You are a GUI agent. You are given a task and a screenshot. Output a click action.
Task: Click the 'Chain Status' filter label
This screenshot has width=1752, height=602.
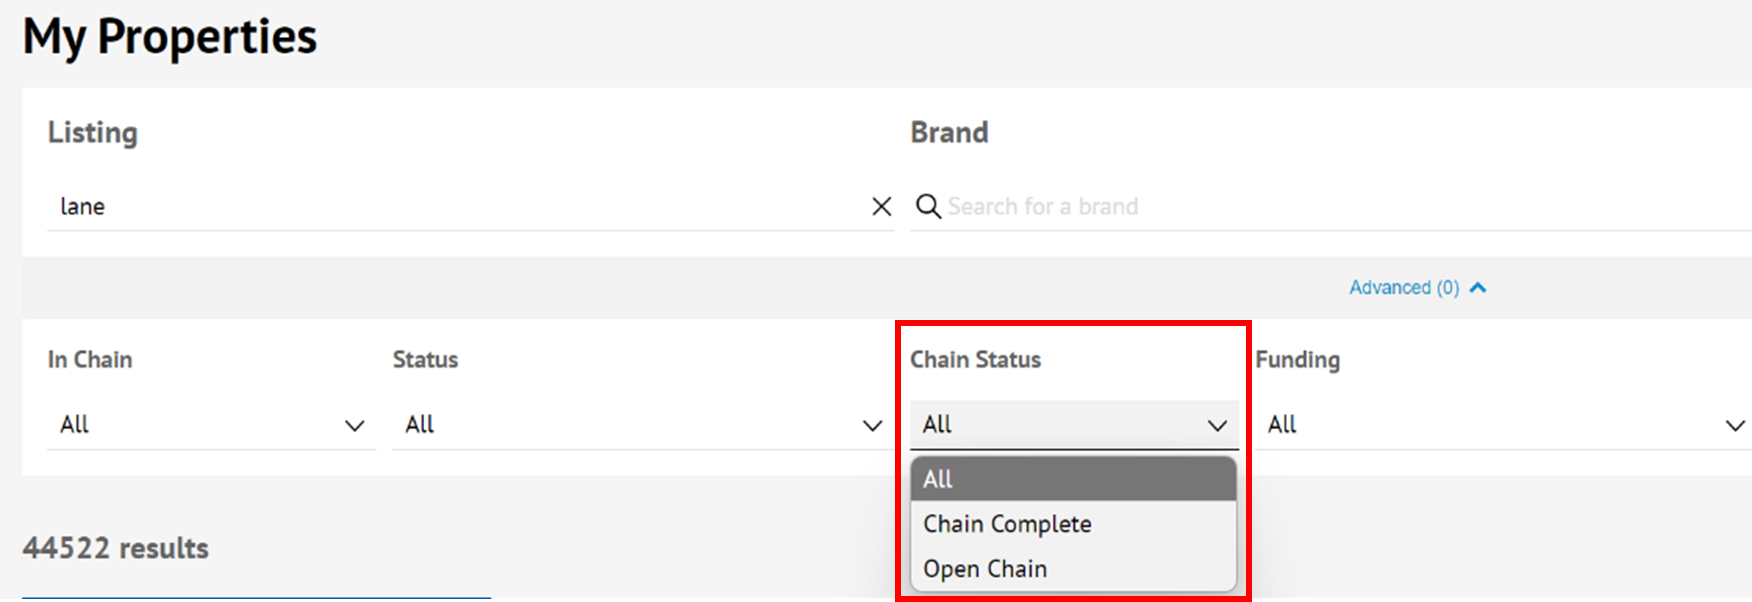pos(975,360)
